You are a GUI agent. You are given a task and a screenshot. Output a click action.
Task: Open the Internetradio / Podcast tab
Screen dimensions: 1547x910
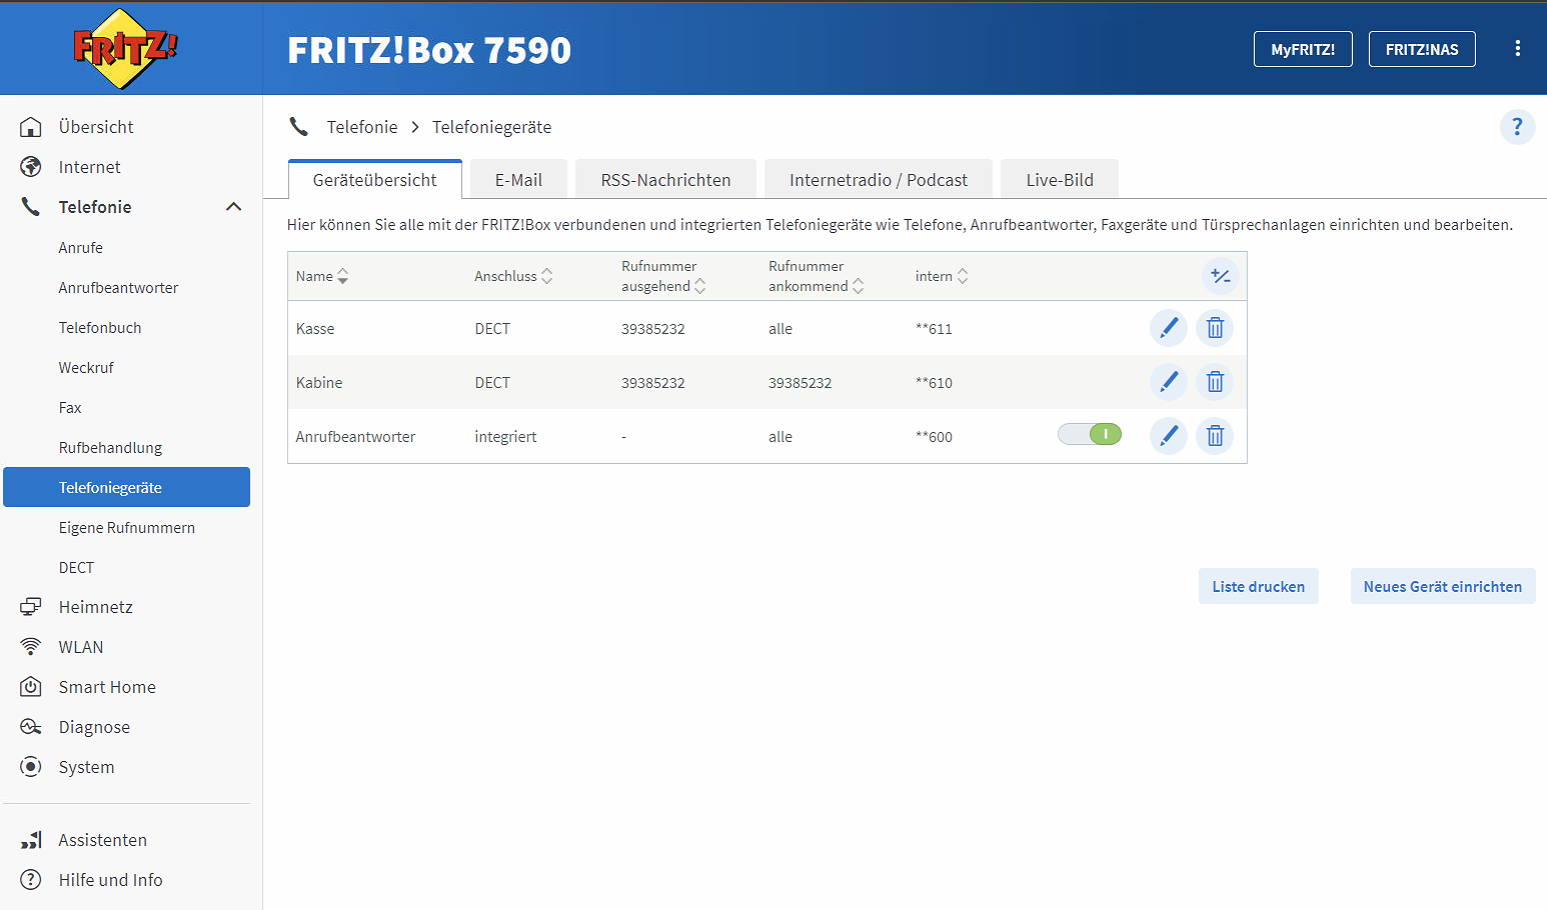878,180
